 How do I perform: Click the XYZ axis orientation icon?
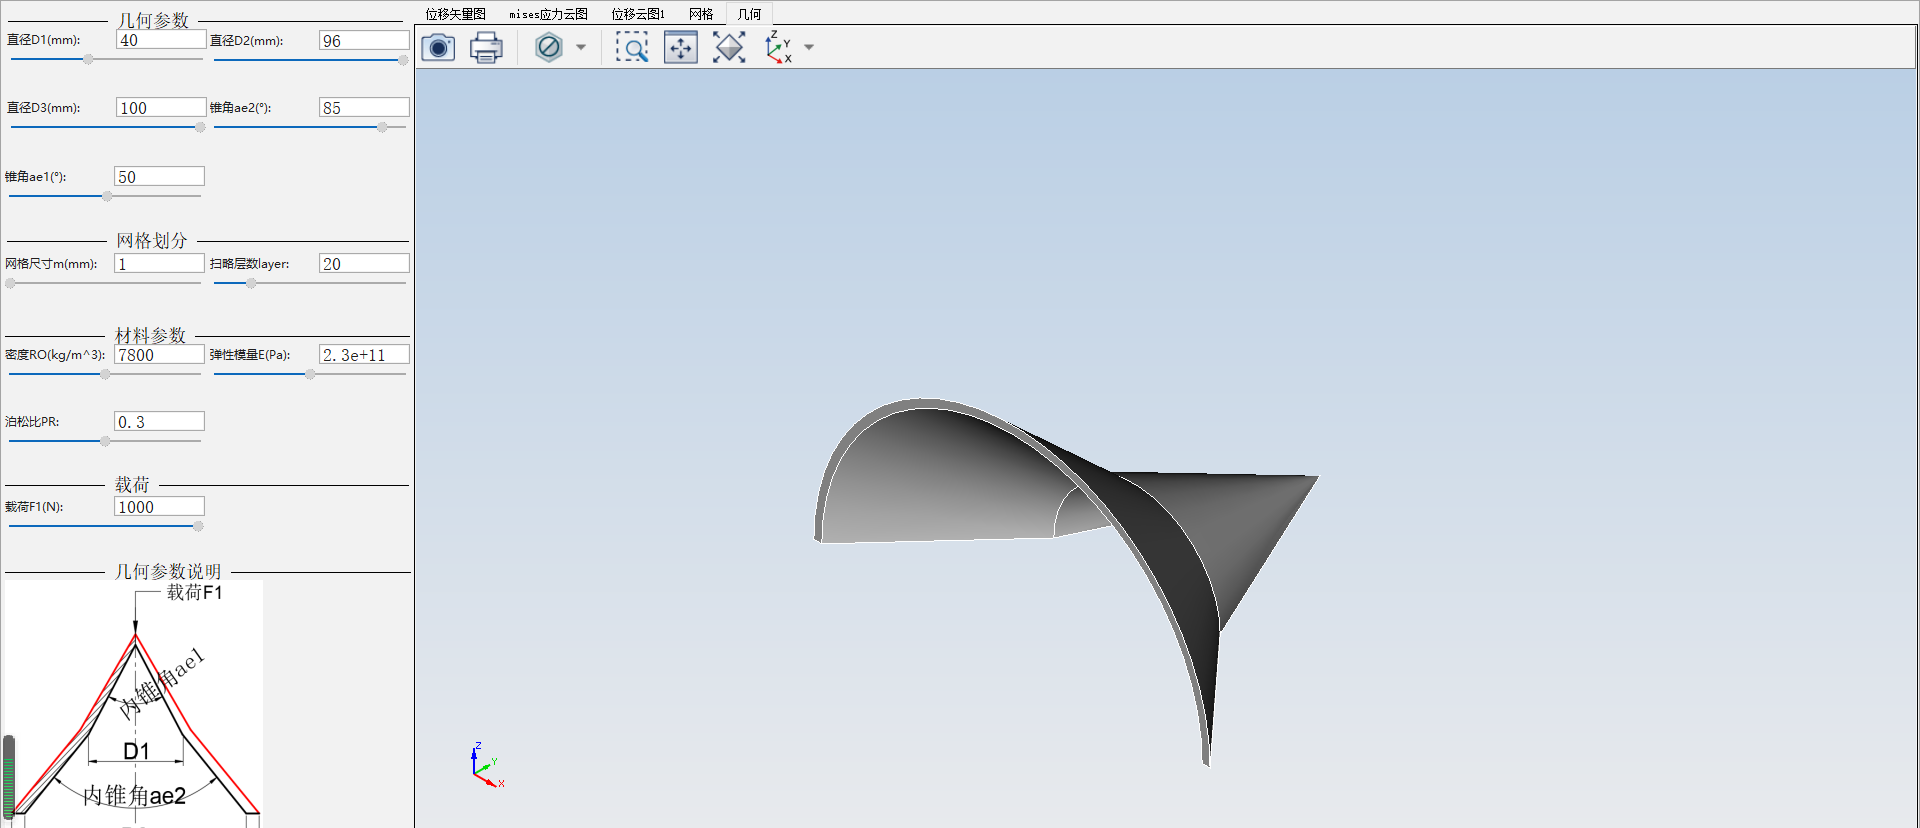778,47
